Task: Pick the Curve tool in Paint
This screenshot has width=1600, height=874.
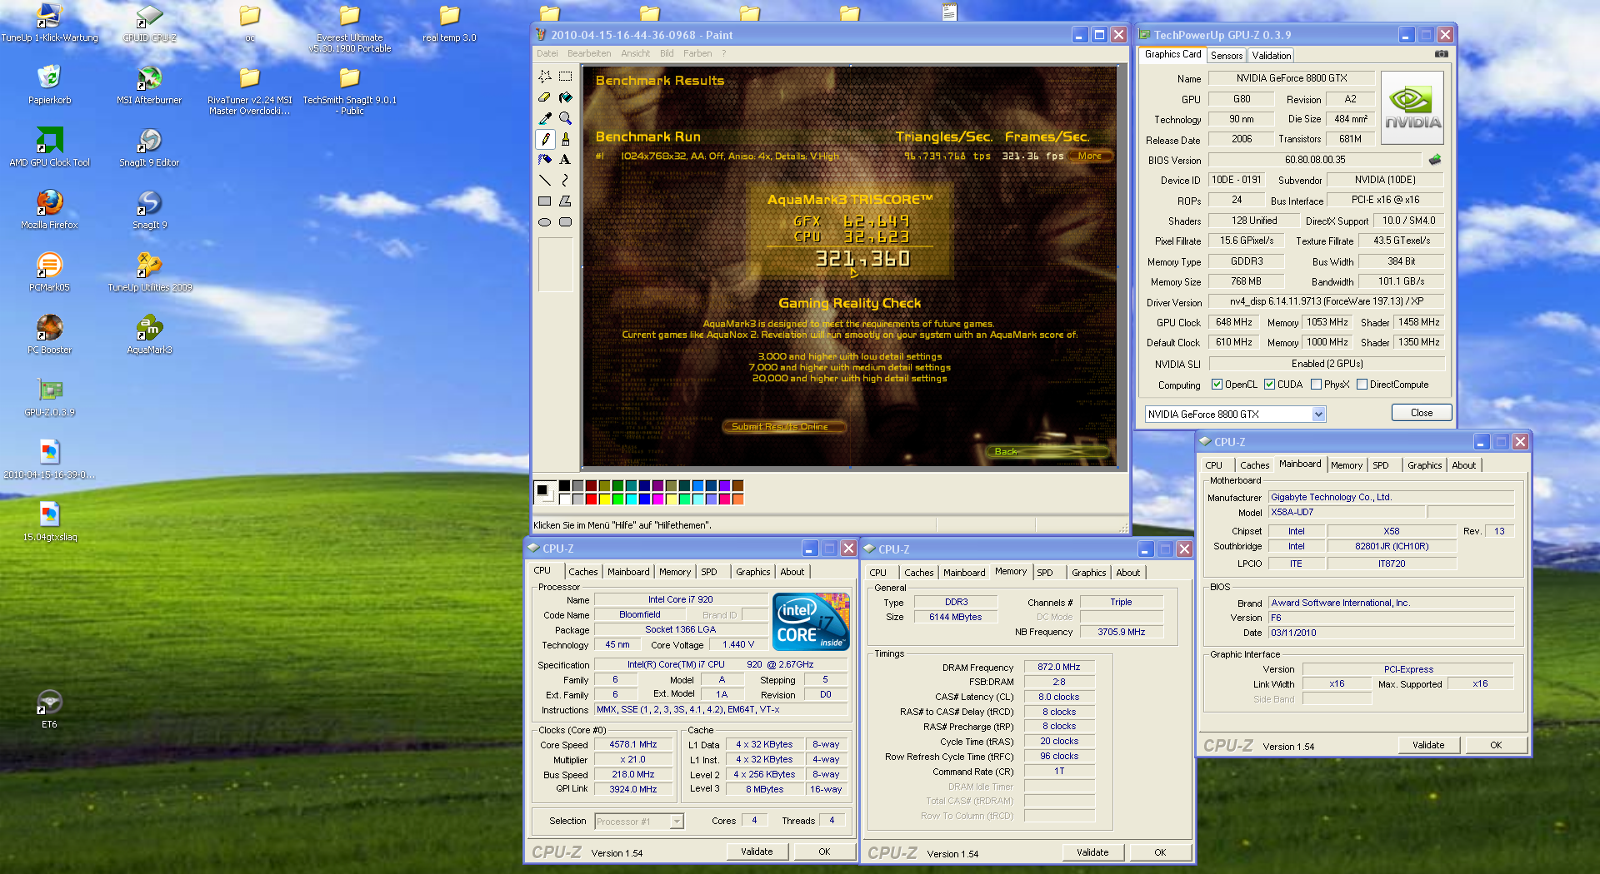Action: [565, 180]
